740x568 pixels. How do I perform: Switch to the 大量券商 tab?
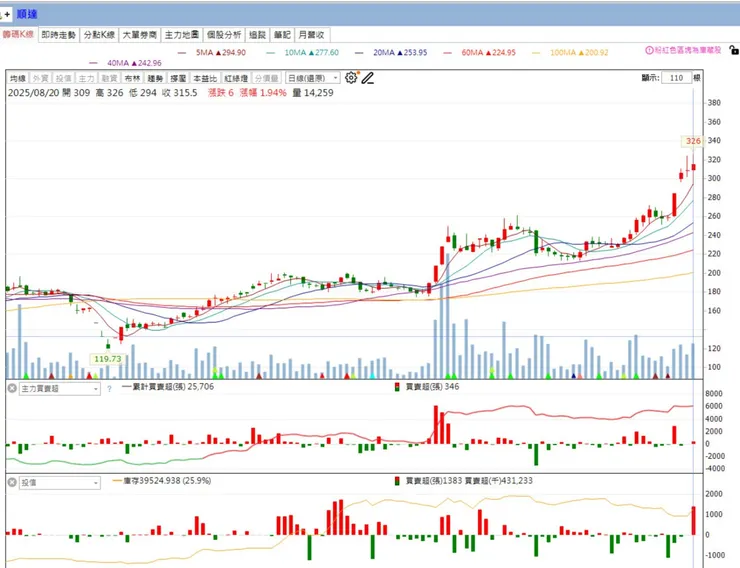(x=140, y=35)
